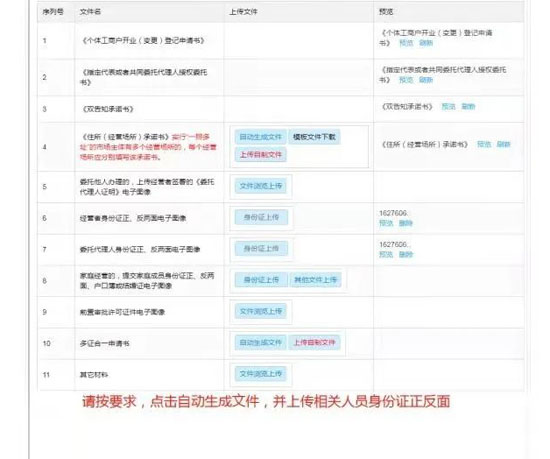Viewport: 550px width, 459px height.
Task: Select row 8 text 家庭经营的 file name
Action: (x=147, y=281)
